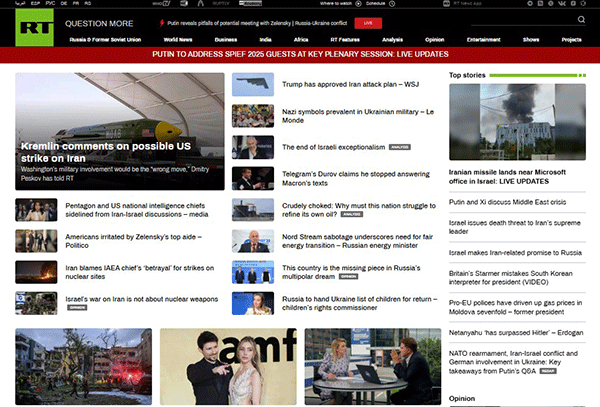Open Israel issues death threat story

point(514,227)
